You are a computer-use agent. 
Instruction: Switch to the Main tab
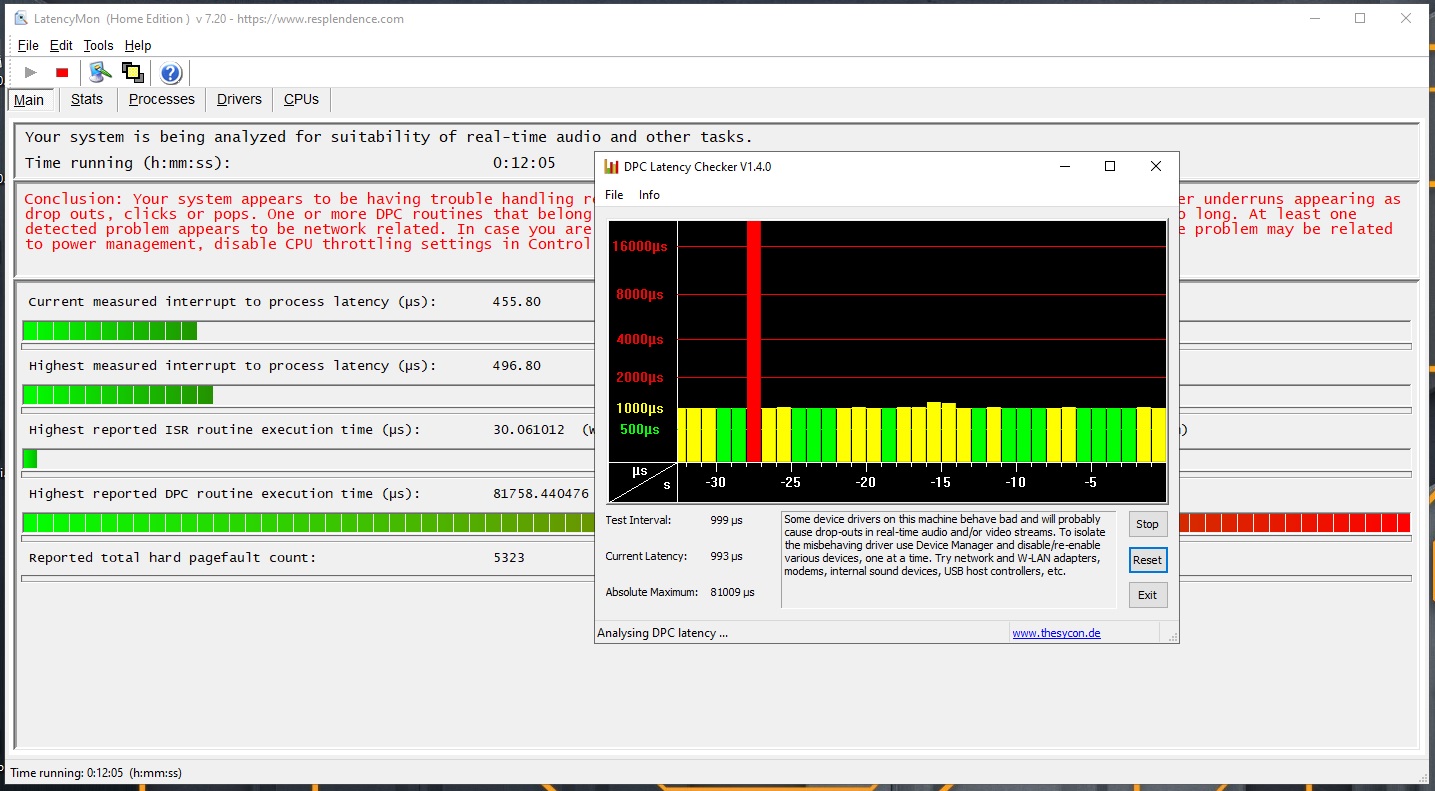click(29, 100)
